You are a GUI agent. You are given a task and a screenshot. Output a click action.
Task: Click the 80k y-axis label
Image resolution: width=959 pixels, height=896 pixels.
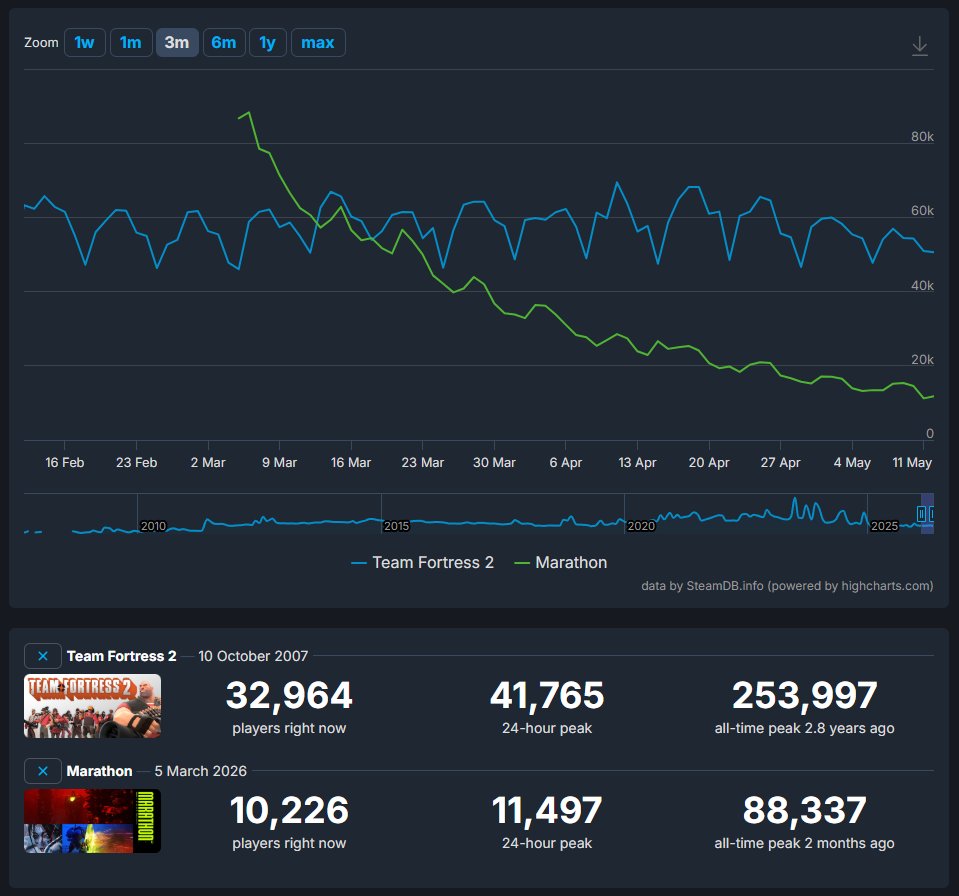tap(922, 136)
